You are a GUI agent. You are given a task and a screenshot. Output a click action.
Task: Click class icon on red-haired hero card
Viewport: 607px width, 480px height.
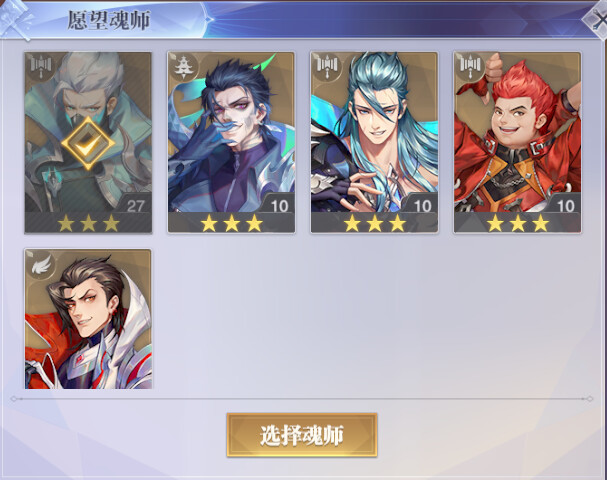click(470, 65)
